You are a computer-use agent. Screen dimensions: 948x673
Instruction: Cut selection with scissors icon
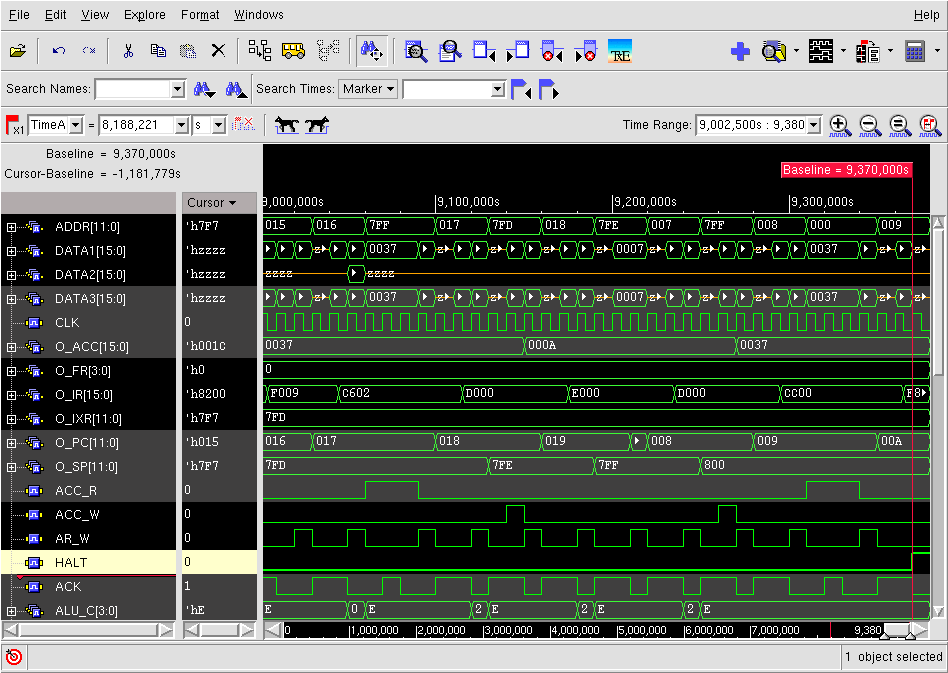tap(128, 51)
